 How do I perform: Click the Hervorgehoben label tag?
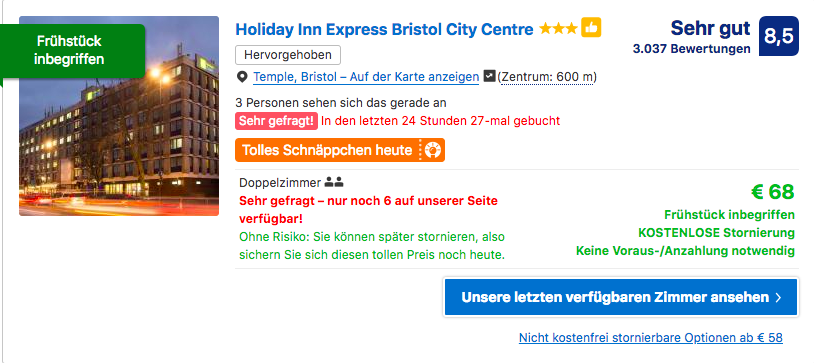click(288, 55)
